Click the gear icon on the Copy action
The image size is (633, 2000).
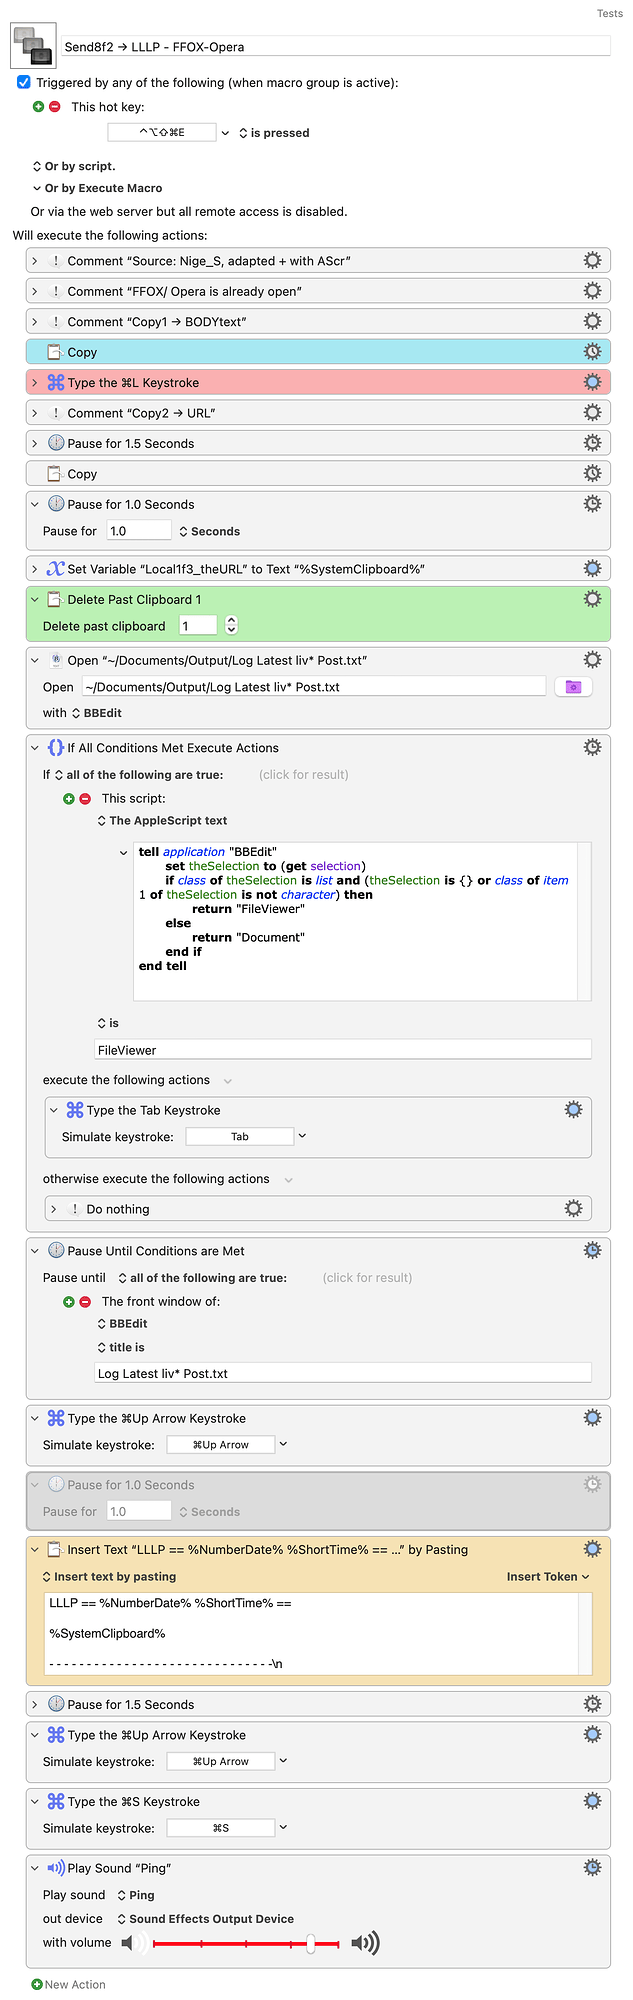click(592, 351)
